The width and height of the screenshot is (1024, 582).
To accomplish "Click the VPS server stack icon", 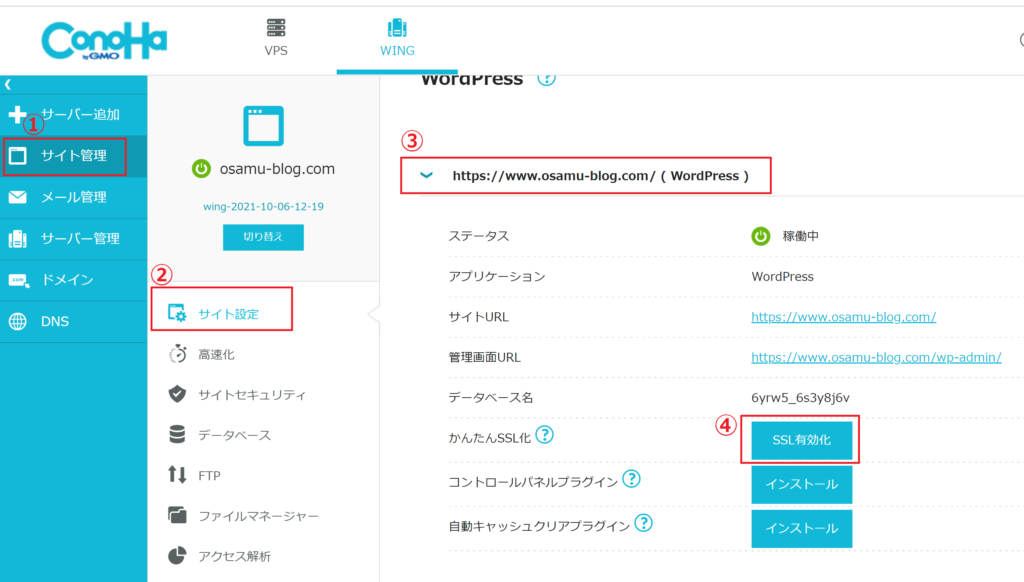I will (276, 28).
